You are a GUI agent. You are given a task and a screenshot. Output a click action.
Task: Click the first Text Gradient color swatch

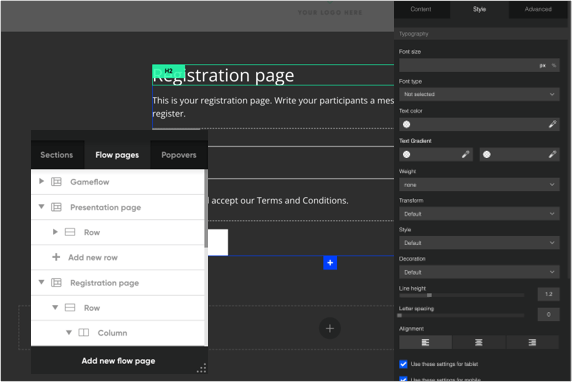pyautogui.click(x=406, y=155)
